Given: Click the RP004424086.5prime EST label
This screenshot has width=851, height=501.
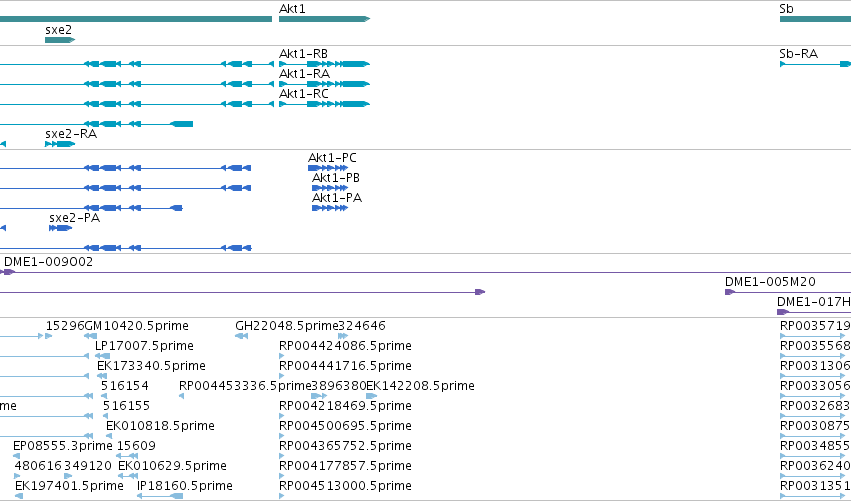Looking at the screenshot, I should click(x=345, y=346).
